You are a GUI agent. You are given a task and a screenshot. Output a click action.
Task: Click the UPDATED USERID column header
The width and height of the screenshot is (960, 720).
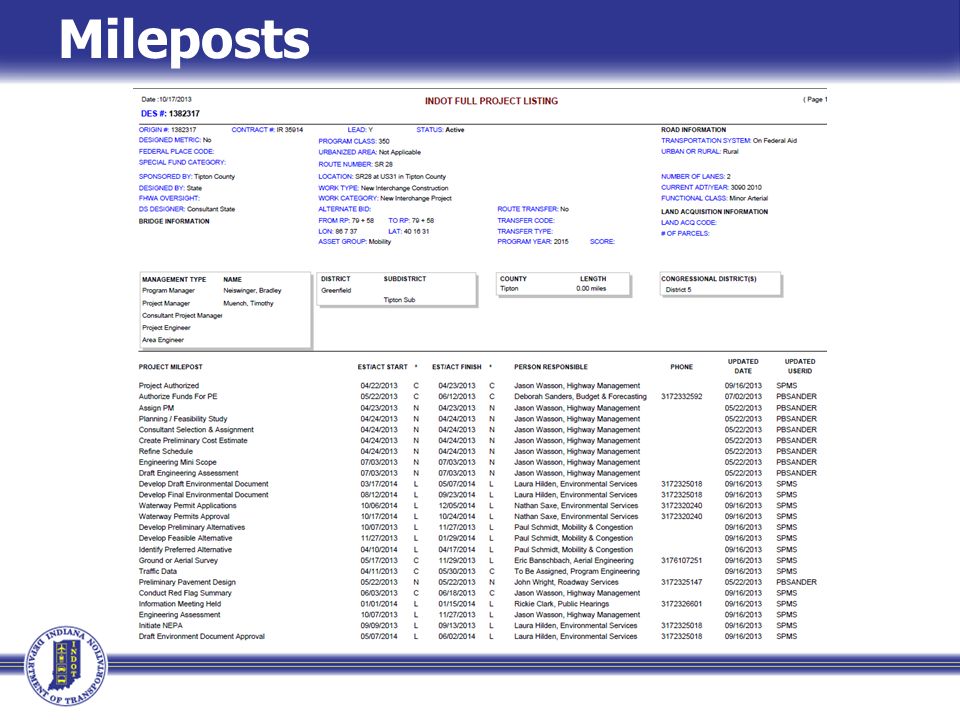click(800, 366)
